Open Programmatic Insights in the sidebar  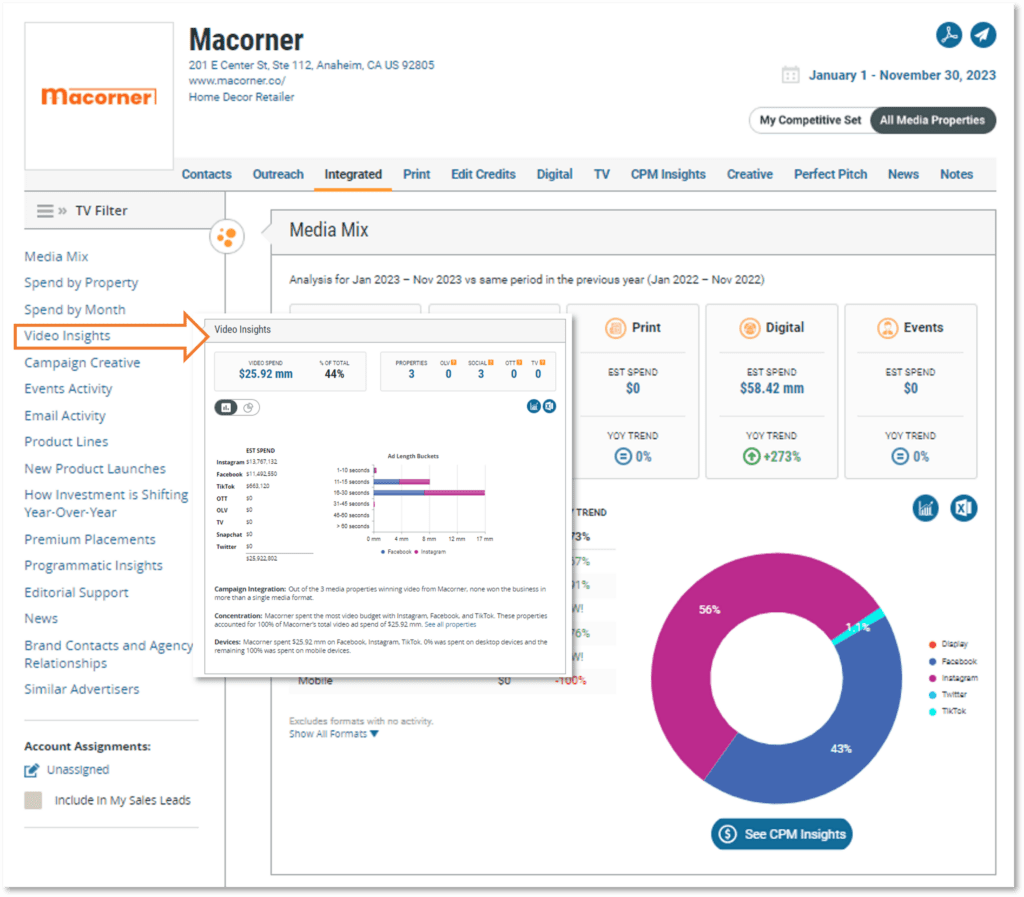pyautogui.click(x=93, y=566)
